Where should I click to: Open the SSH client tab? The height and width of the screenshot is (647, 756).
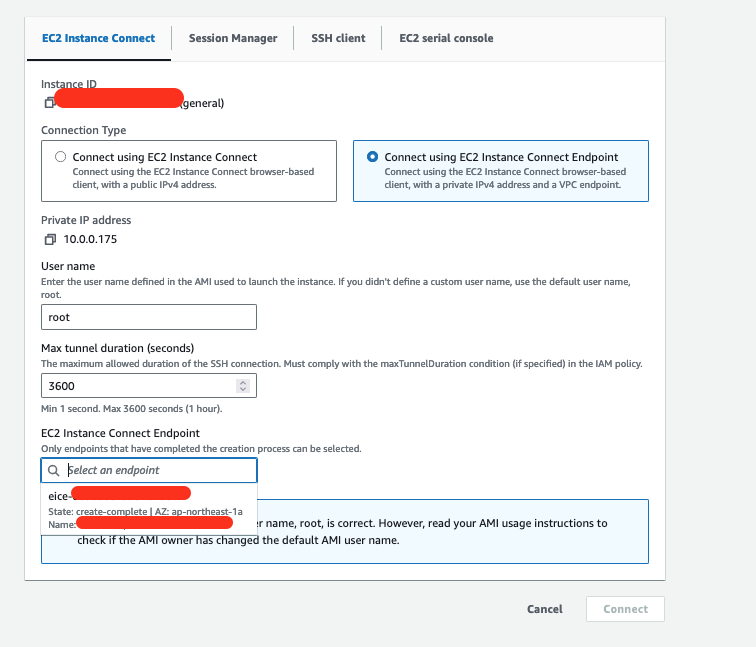click(x=338, y=39)
